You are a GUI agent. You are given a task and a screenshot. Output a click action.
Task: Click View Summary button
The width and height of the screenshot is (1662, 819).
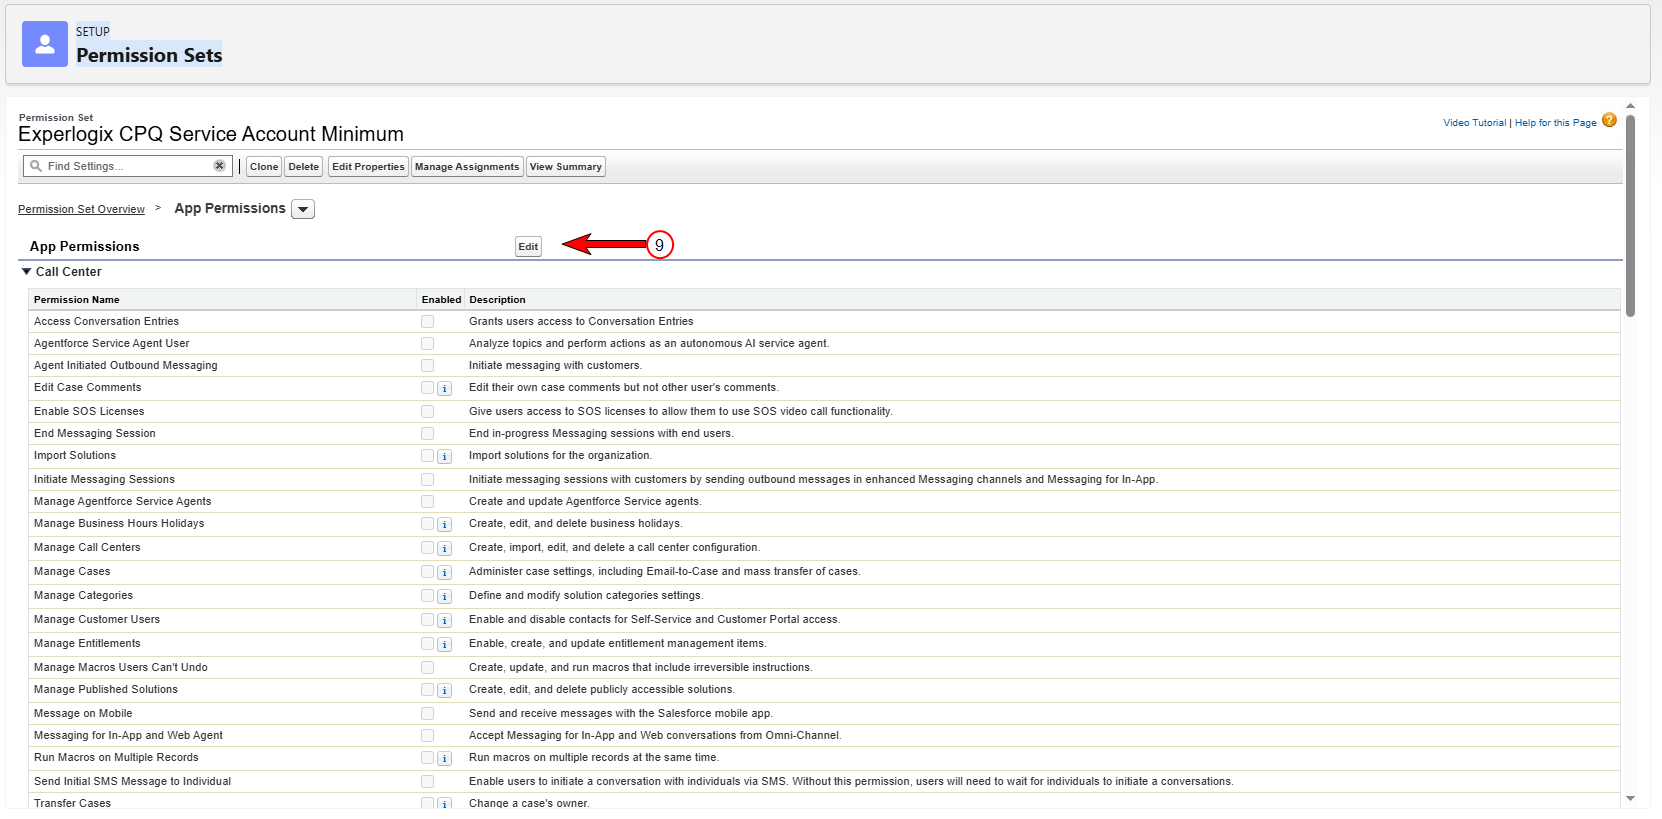(x=566, y=167)
